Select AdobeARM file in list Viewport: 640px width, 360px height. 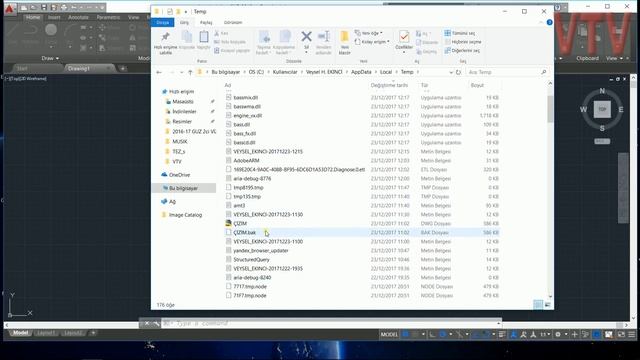pyautogui.click(x=246, y=161)
